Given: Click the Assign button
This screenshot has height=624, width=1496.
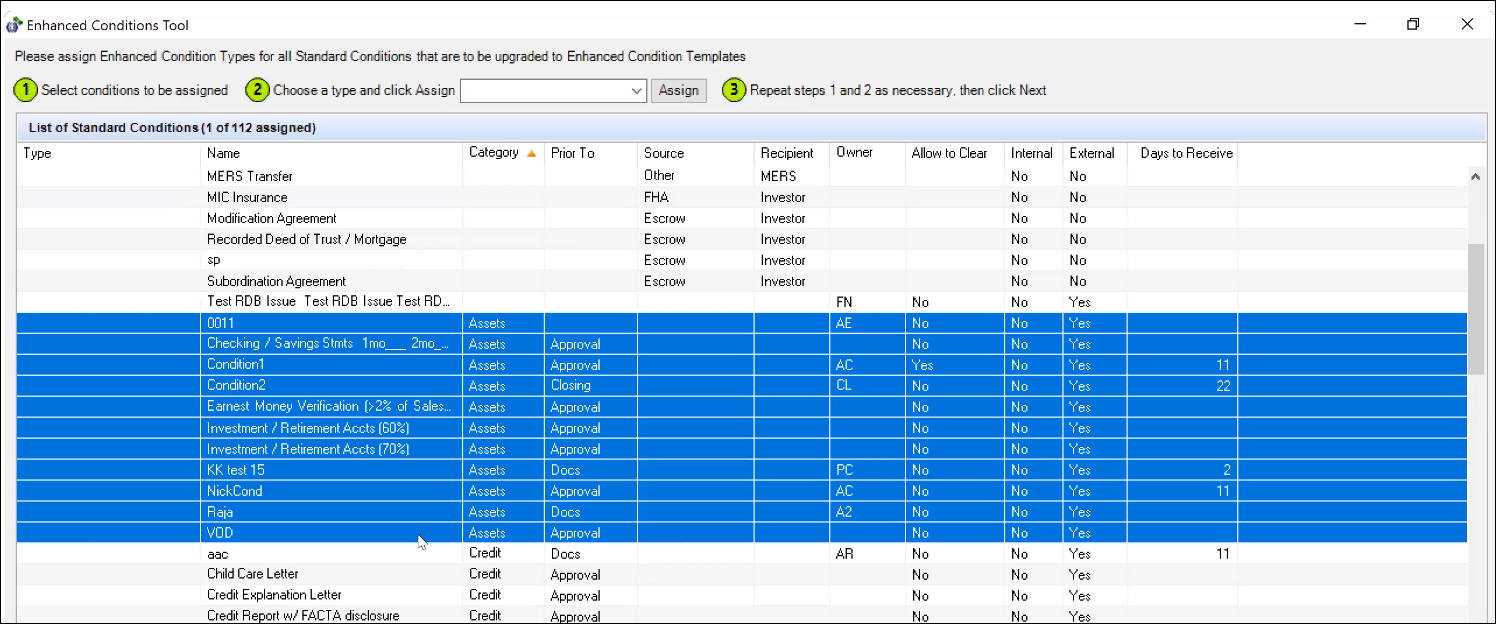Looking at the screenshot, I should click(x=679, y=91).
